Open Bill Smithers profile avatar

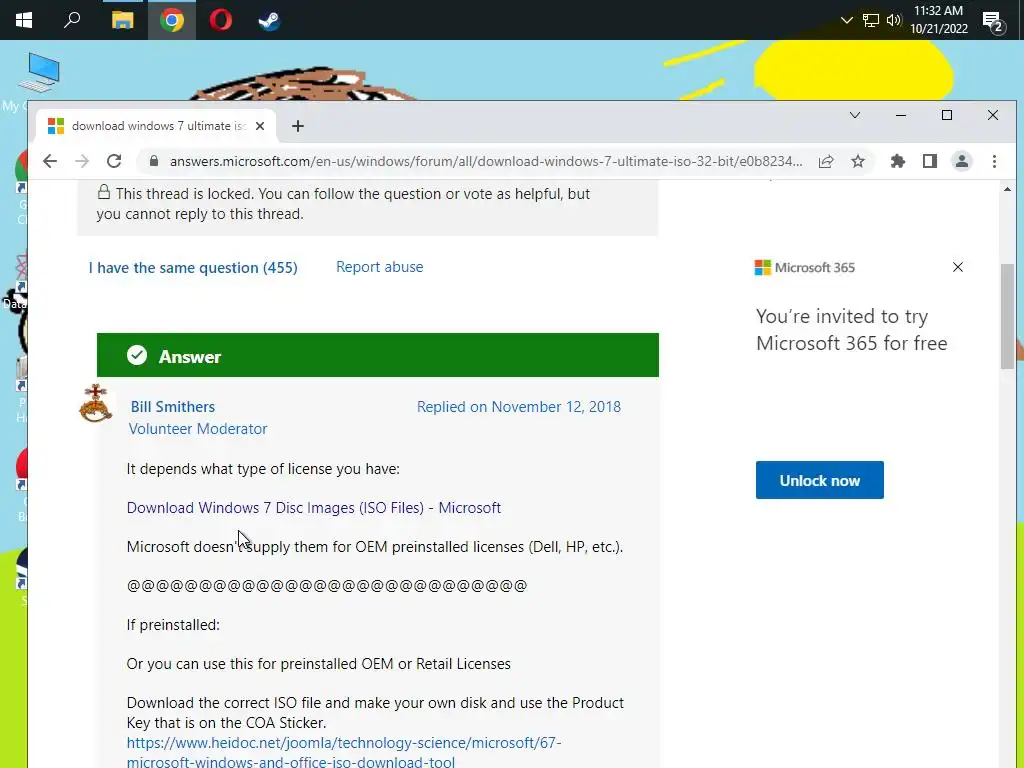tap(95, 404)
